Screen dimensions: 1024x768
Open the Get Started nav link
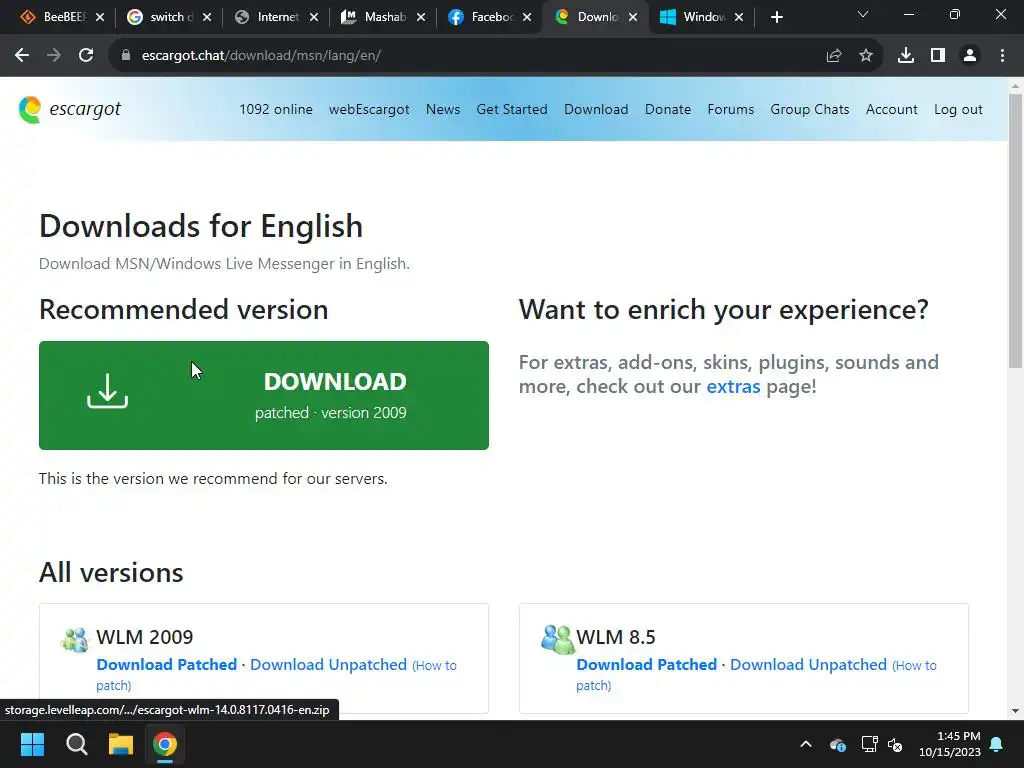coord(512,110)
